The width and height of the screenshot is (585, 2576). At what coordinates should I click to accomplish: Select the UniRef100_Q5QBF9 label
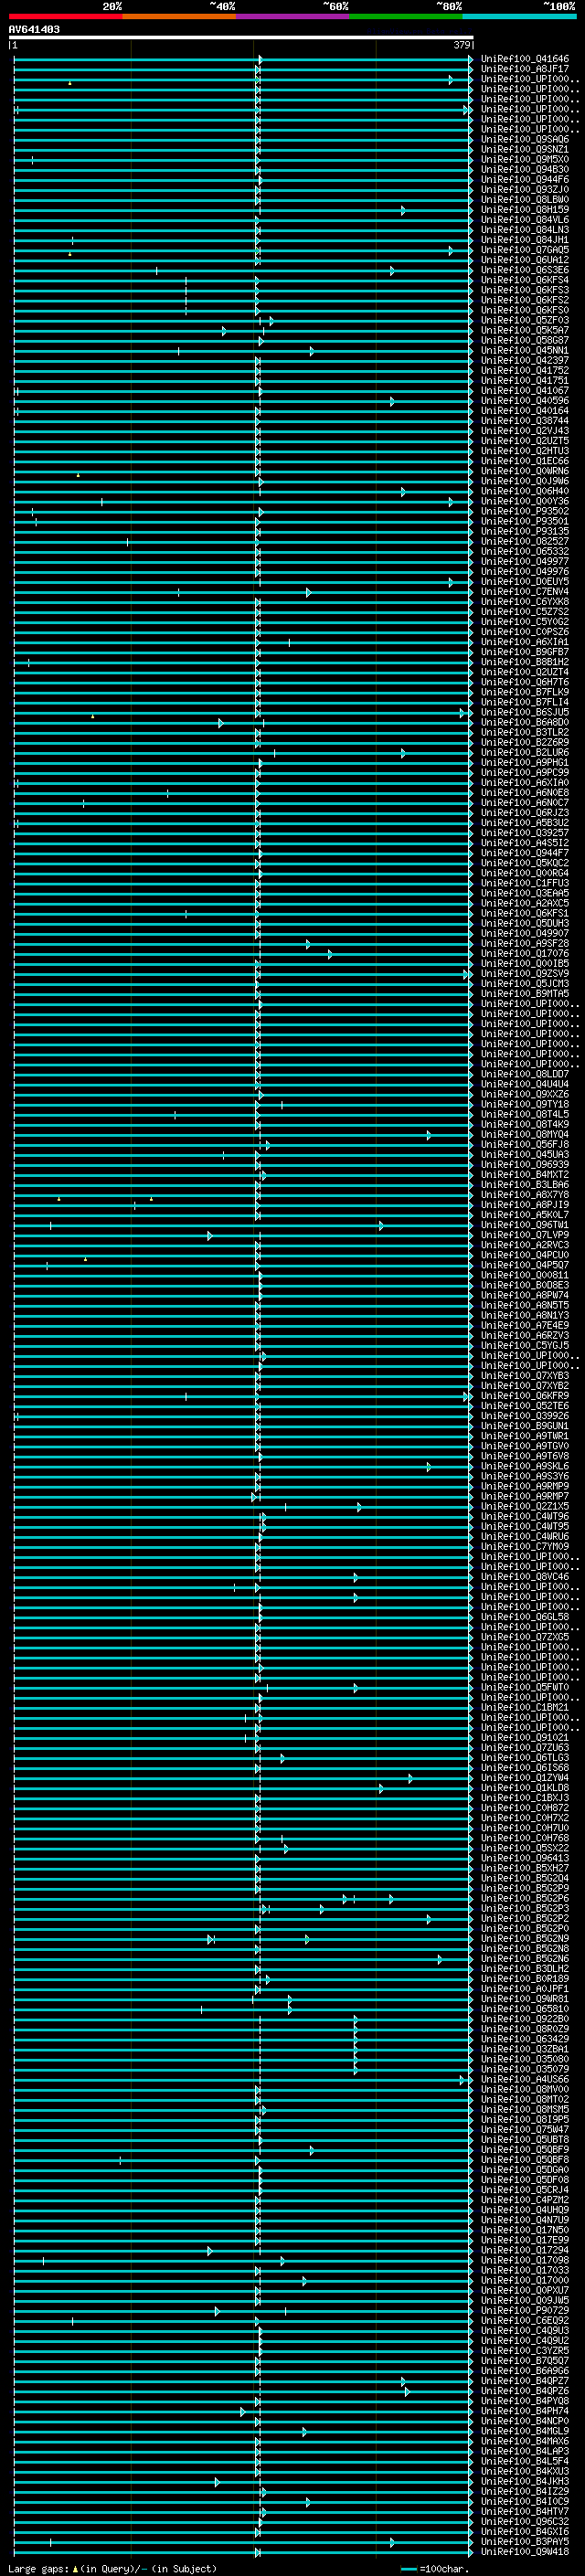(525, 2150)
